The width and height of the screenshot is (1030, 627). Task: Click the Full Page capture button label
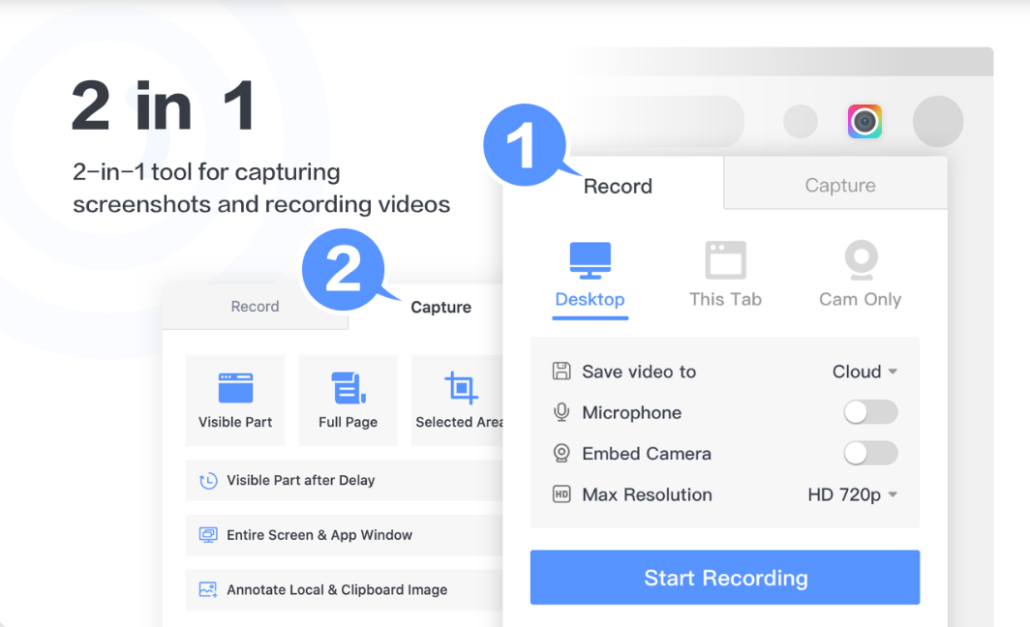tap(348, 422)
